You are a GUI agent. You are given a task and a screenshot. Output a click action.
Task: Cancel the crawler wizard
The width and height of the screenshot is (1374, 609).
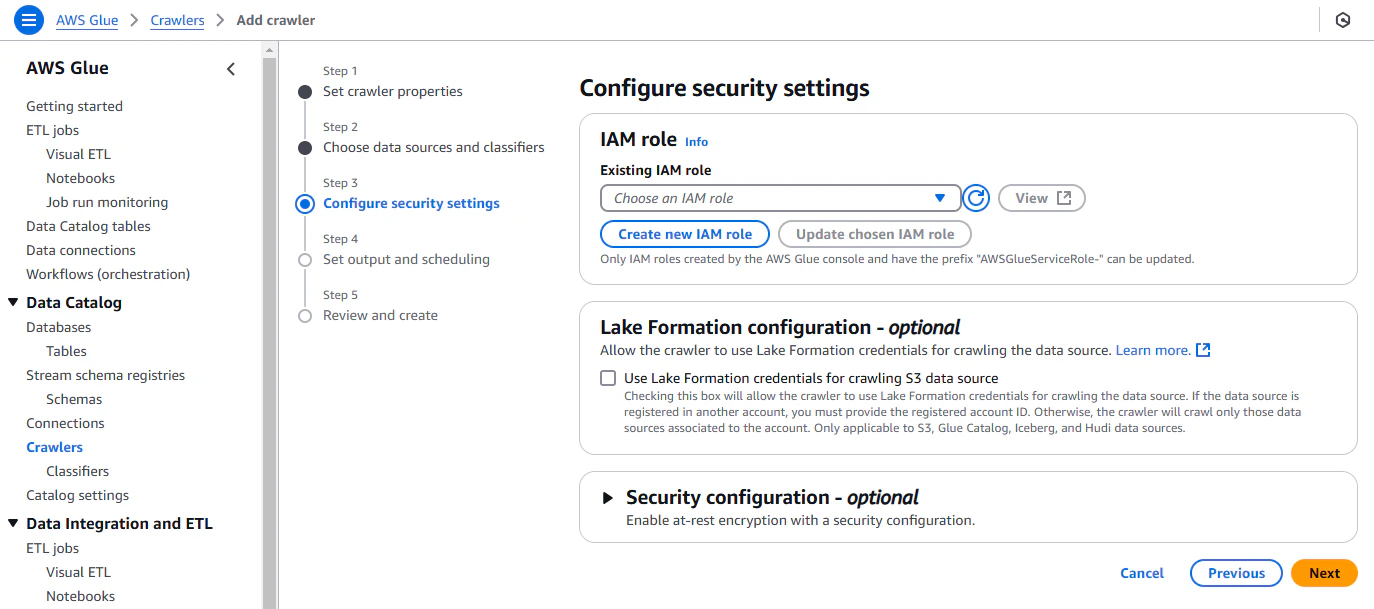(x=1142, y=573)
